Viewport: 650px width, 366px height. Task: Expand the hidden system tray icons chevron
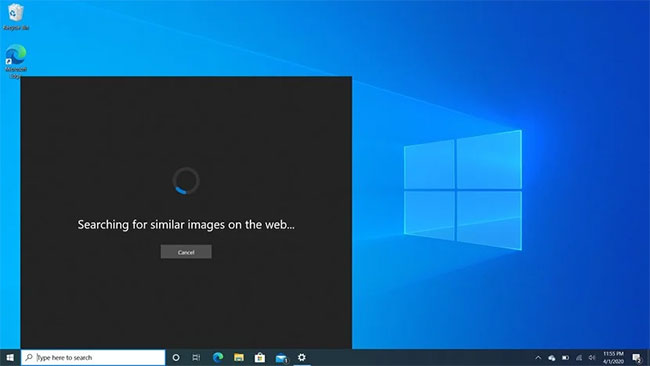[538, 357]
